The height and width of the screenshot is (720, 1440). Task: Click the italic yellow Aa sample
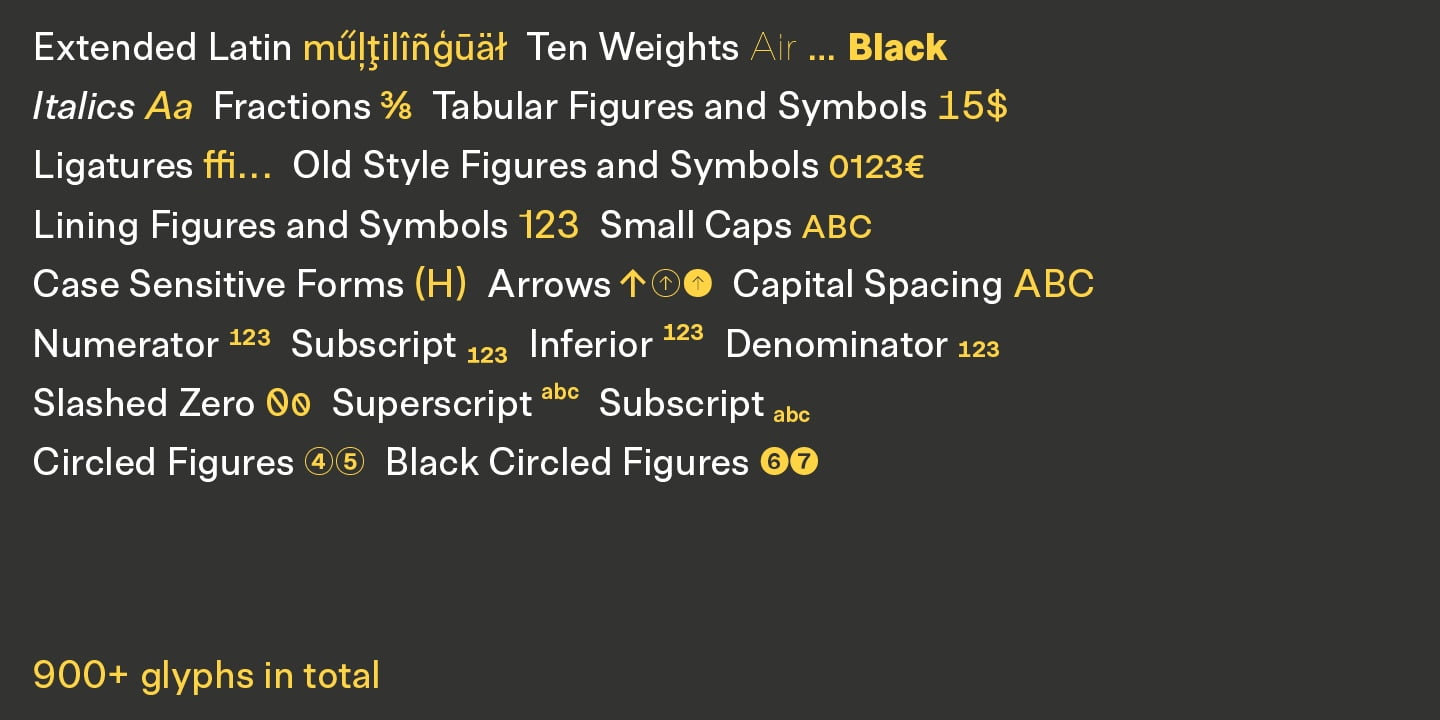169,107
